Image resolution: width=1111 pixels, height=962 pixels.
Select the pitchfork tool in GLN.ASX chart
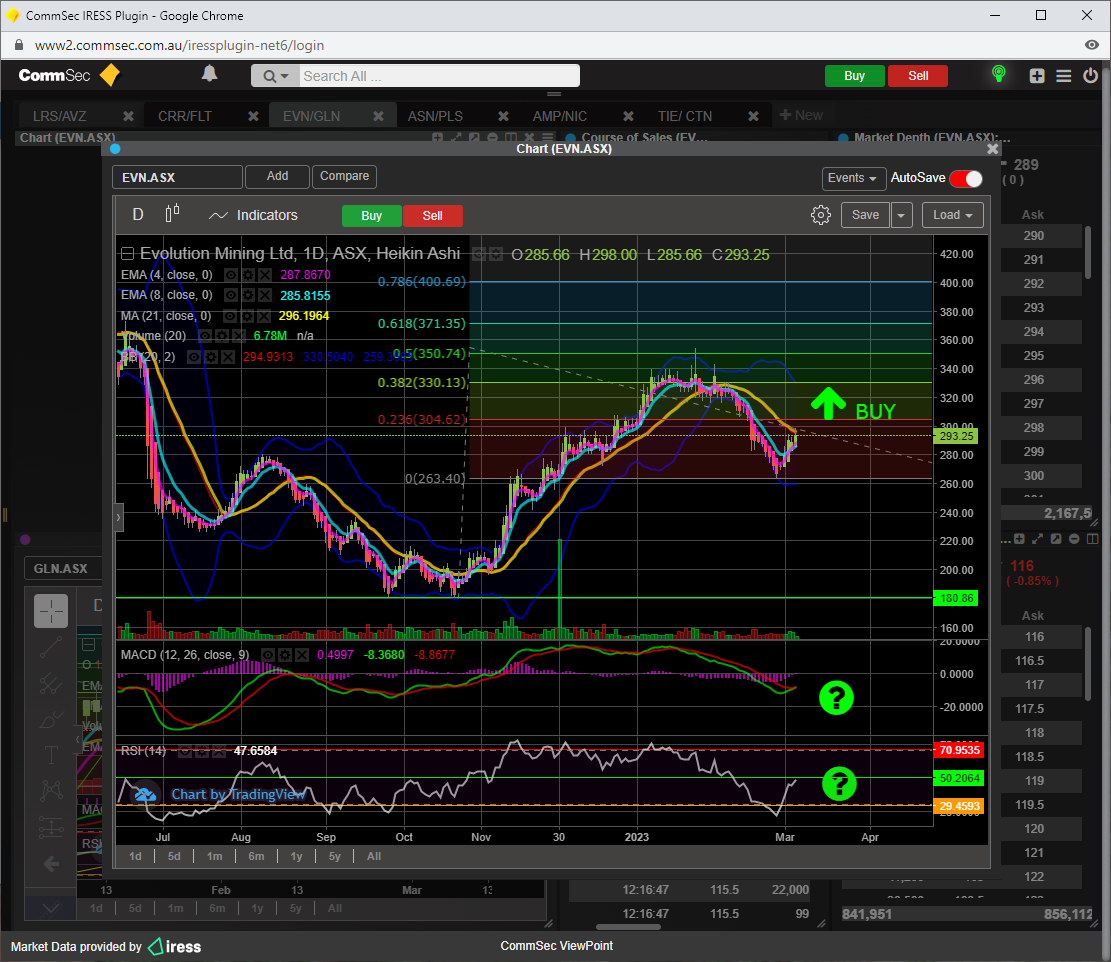(x=51, y=684)
